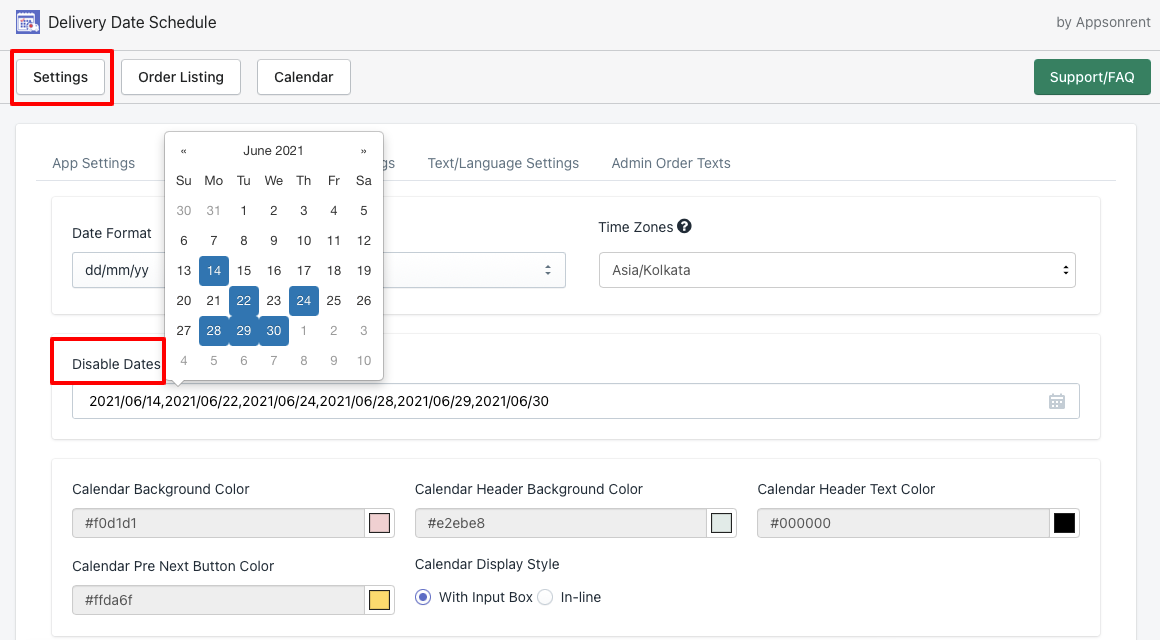Select June 18 in date picker
Image resolution: width=1160 pixels, height=640 pixels.
[334, 271]
